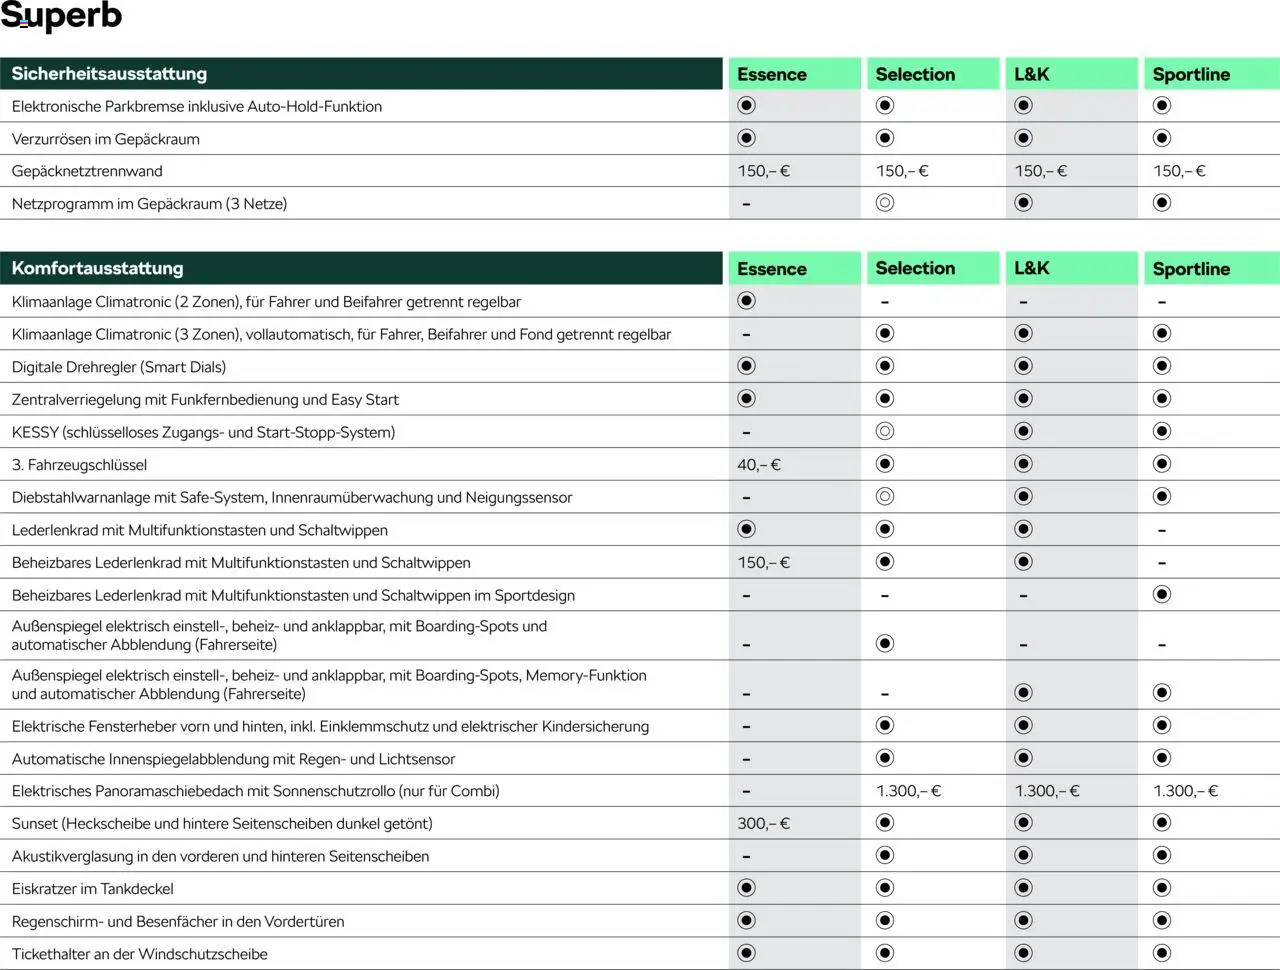Click the Selection price 1.300,– € for Panoramaschiebedach
The height and width of the screenshot is (970, 1280).
click(908, 791)
